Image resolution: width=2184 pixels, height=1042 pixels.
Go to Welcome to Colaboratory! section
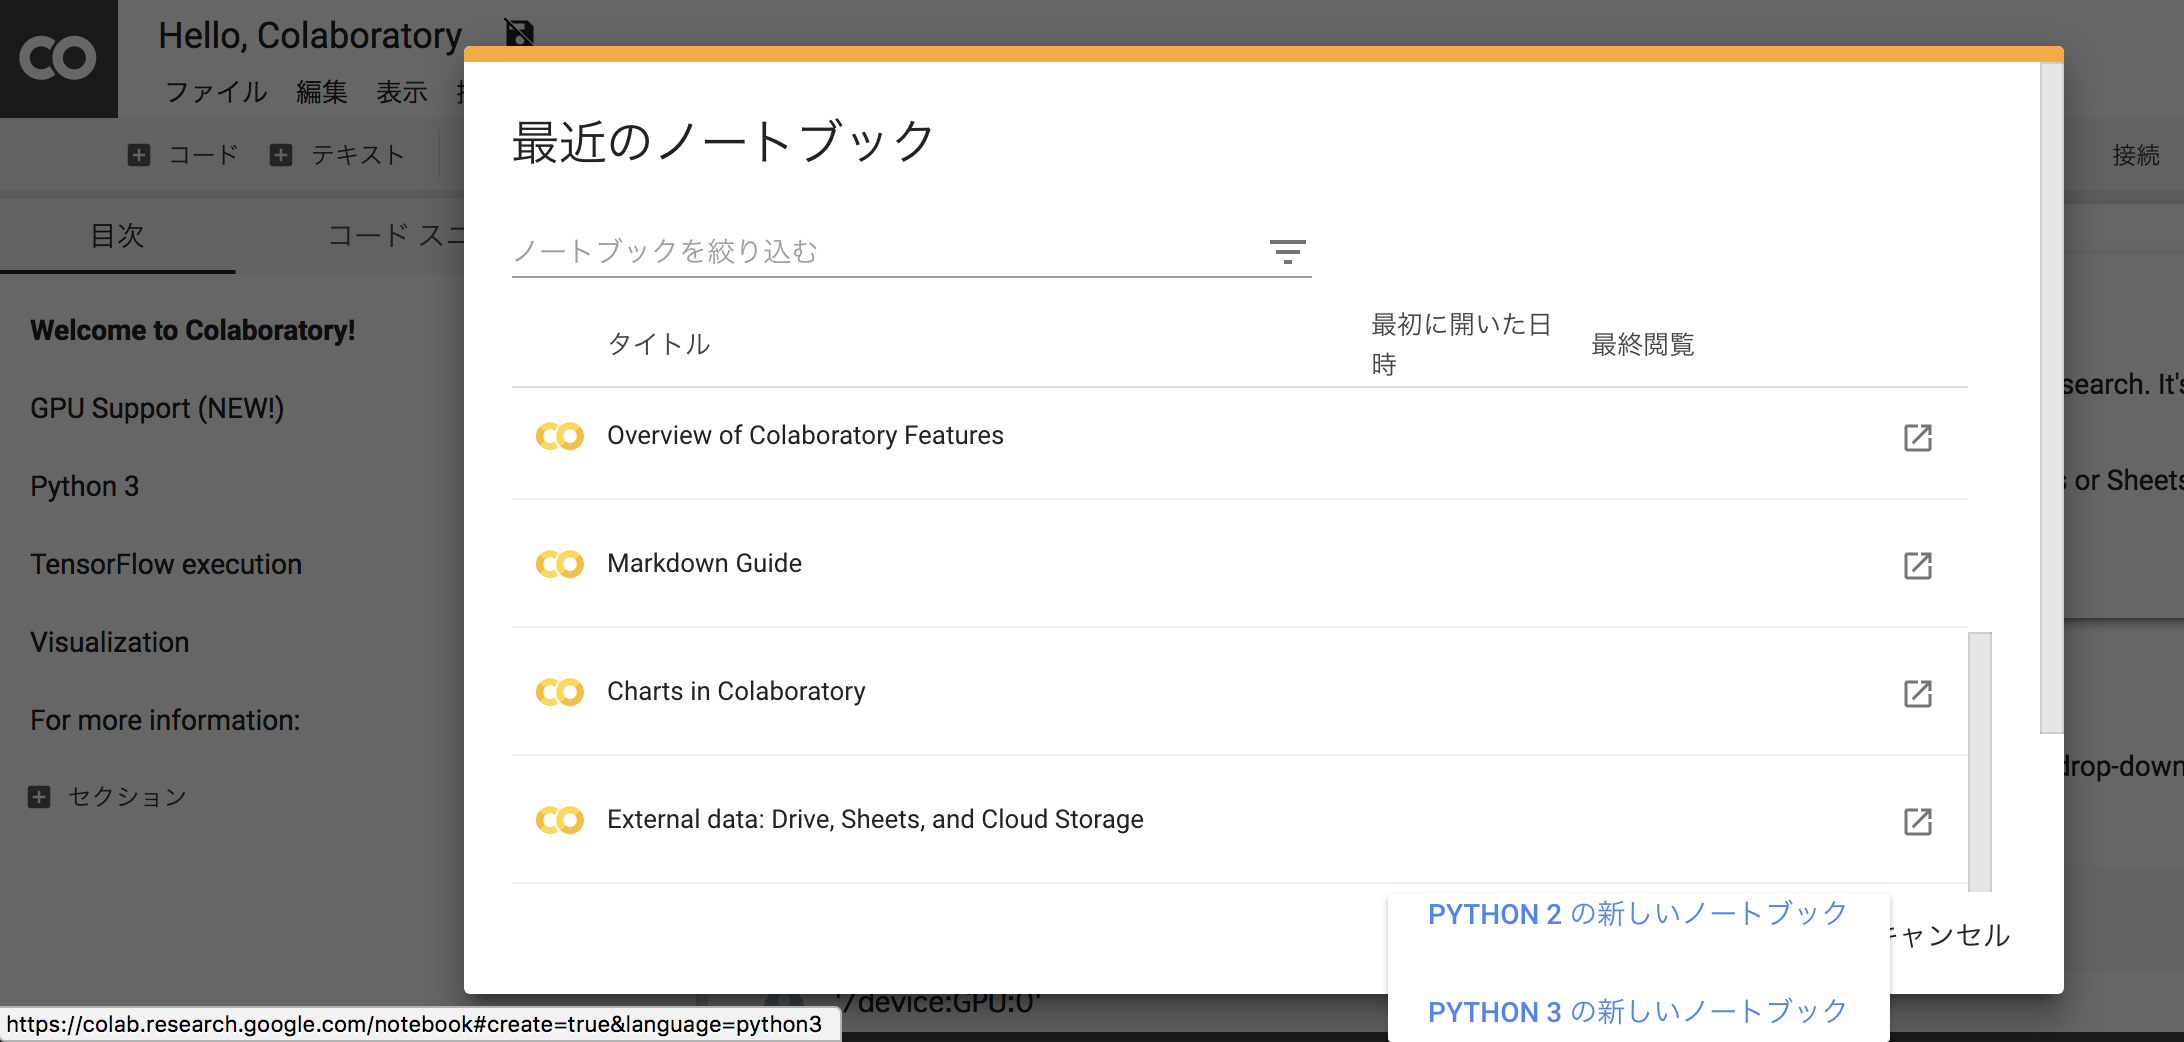tap(193, 331)
